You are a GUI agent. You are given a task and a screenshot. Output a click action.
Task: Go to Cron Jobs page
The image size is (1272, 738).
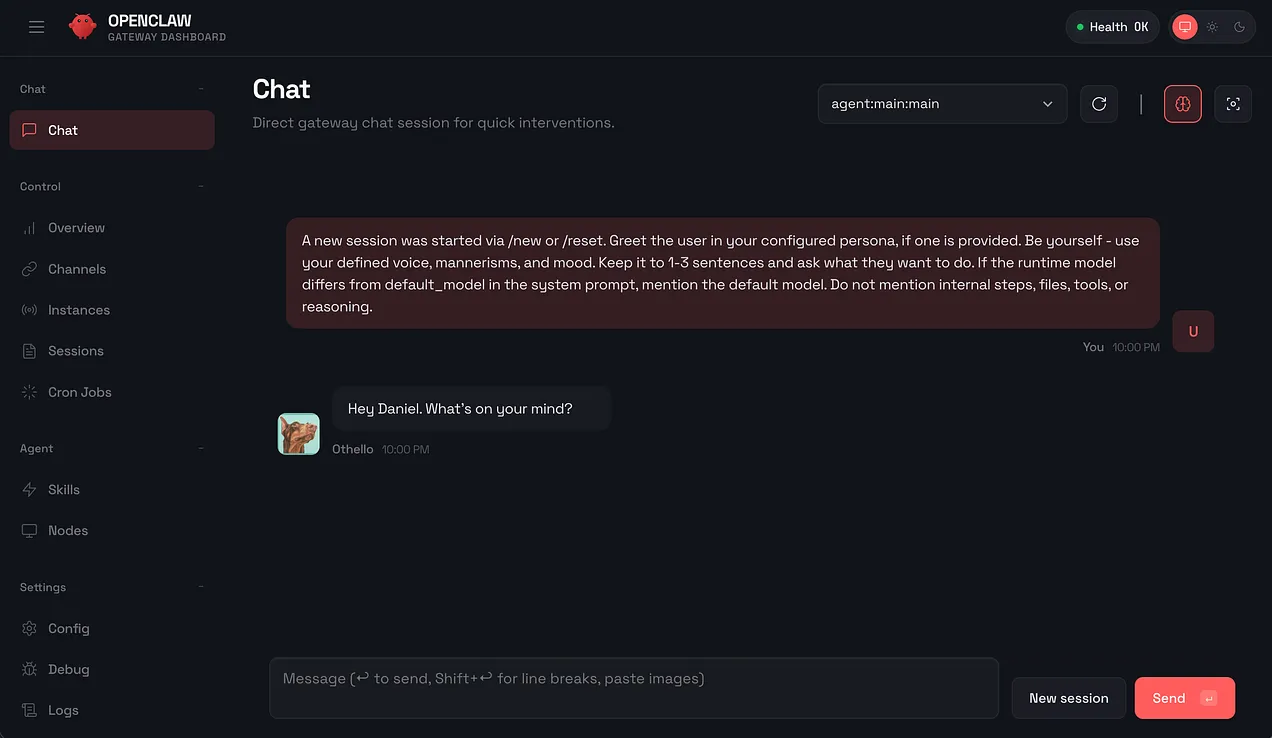coord(79,392)
